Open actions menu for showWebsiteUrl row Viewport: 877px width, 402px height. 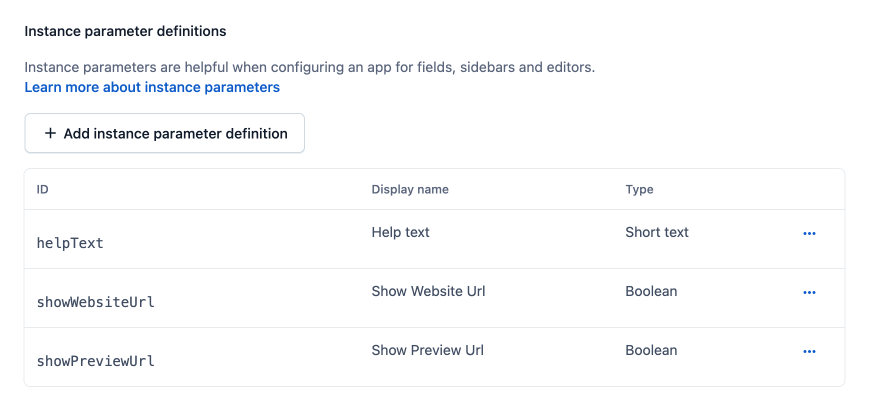click(x=809, y=292)
